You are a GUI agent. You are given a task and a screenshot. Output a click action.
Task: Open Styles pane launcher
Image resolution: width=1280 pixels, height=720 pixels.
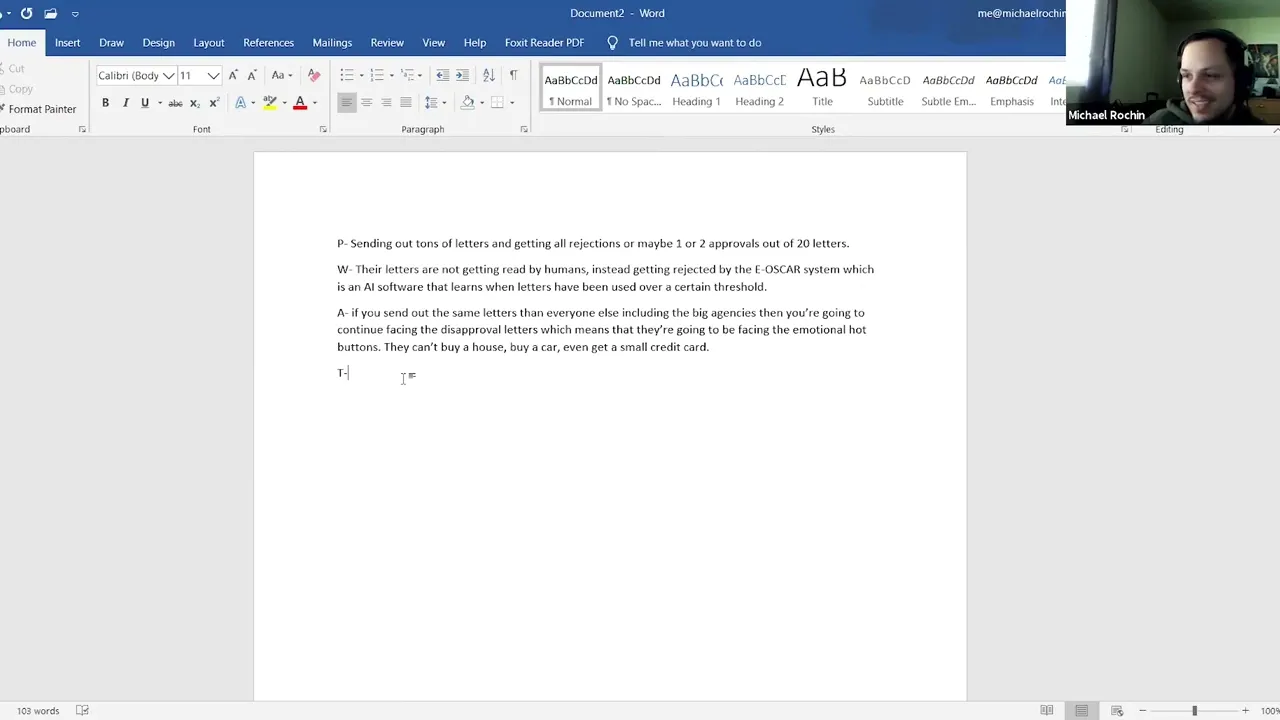[x=1125, y=129]
